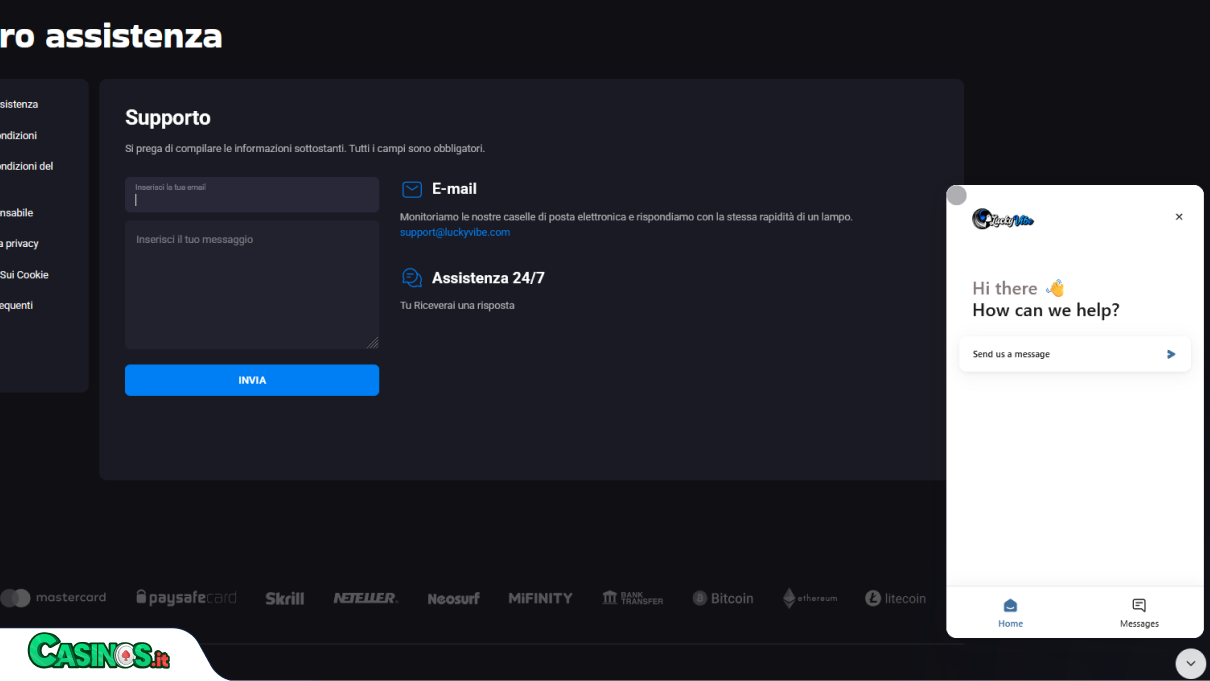The width and height of the screenshot is (1210, 681).
Task: Click the Assistenza 24/7 chat bubbles icon
Action: pos(411,278)
